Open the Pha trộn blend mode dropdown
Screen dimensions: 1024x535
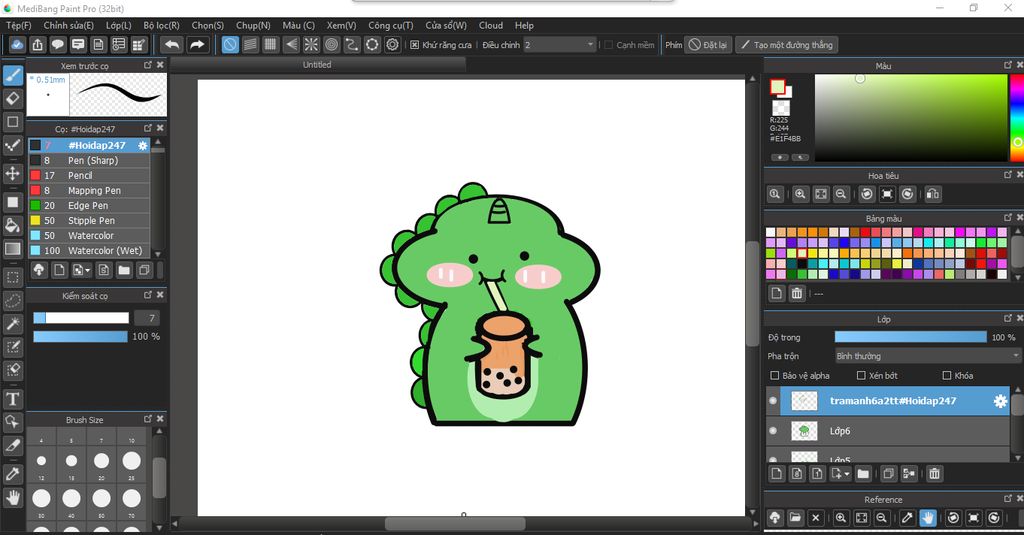[927, 356]
